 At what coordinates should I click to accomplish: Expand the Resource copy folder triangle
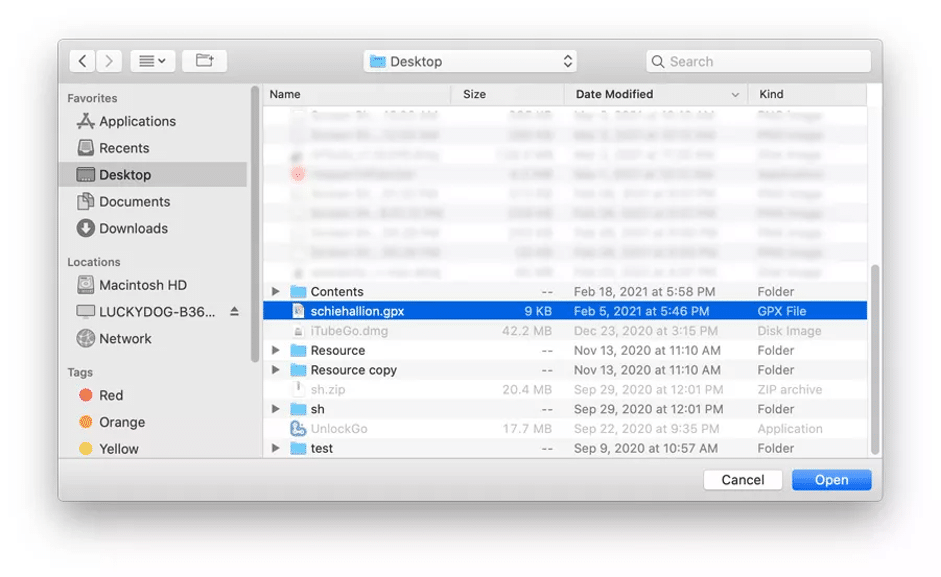tap(276, 370)
